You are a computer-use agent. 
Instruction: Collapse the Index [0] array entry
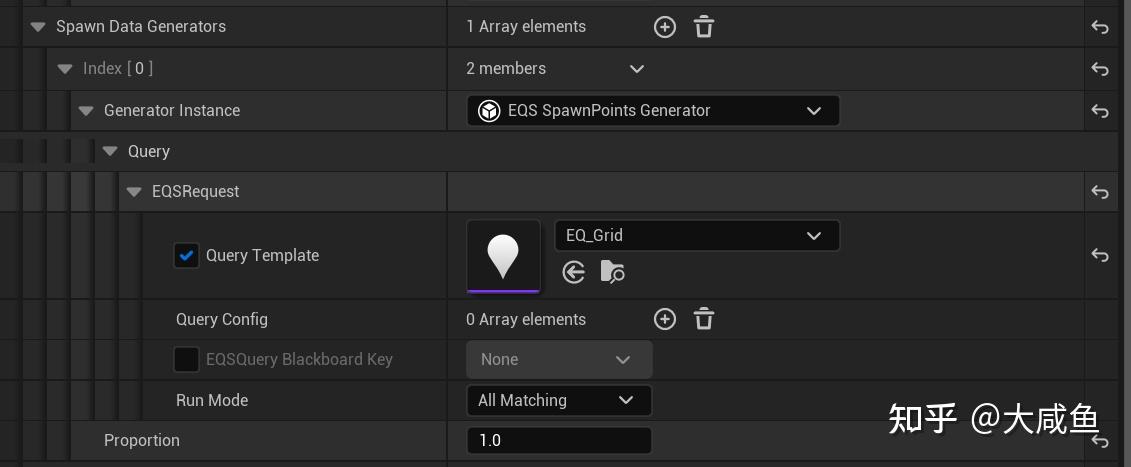pyautogui.click(x=66, y=69)
